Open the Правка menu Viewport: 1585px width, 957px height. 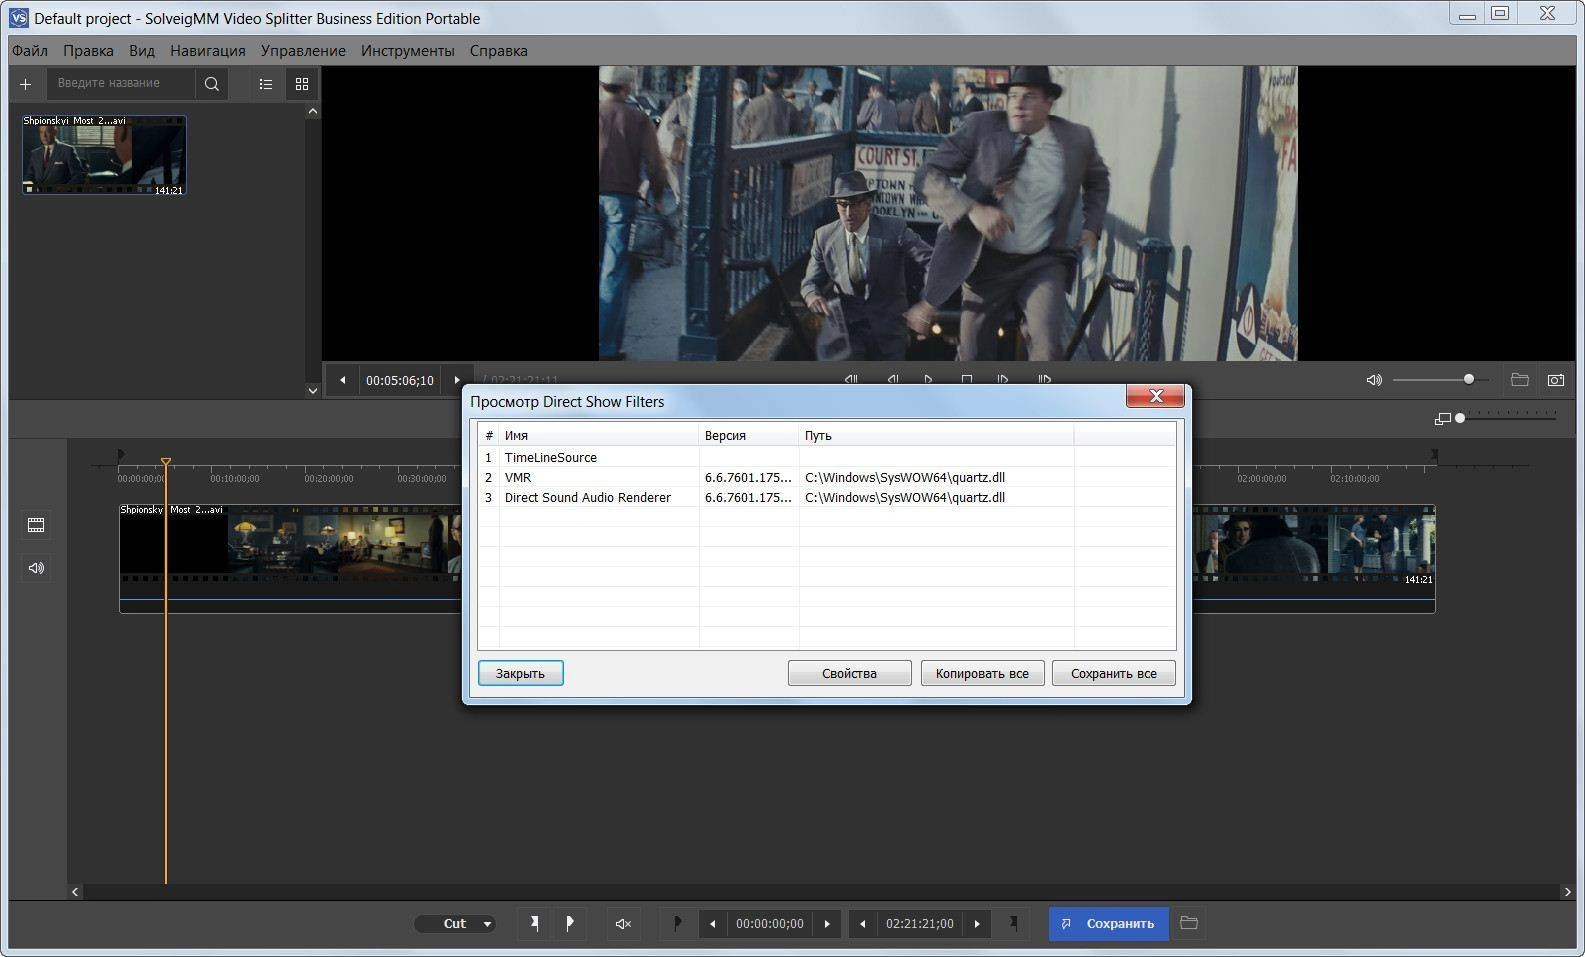click(x=88, y=50)
